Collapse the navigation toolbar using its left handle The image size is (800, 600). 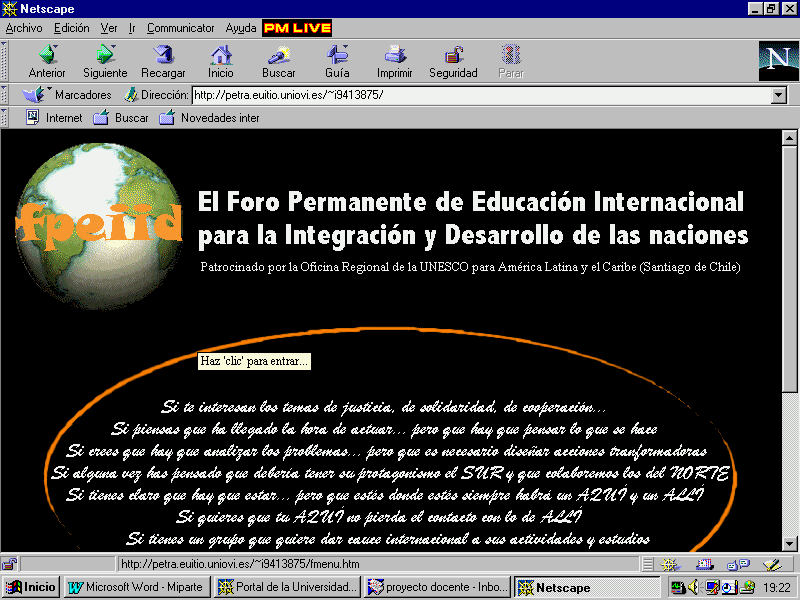6,60
